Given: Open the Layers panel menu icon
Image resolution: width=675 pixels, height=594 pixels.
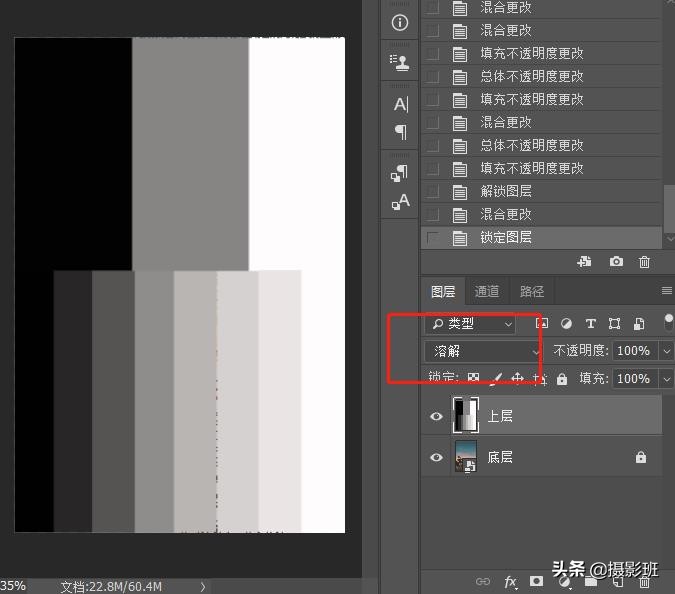Looking at the screenshot, I should 666,291.
